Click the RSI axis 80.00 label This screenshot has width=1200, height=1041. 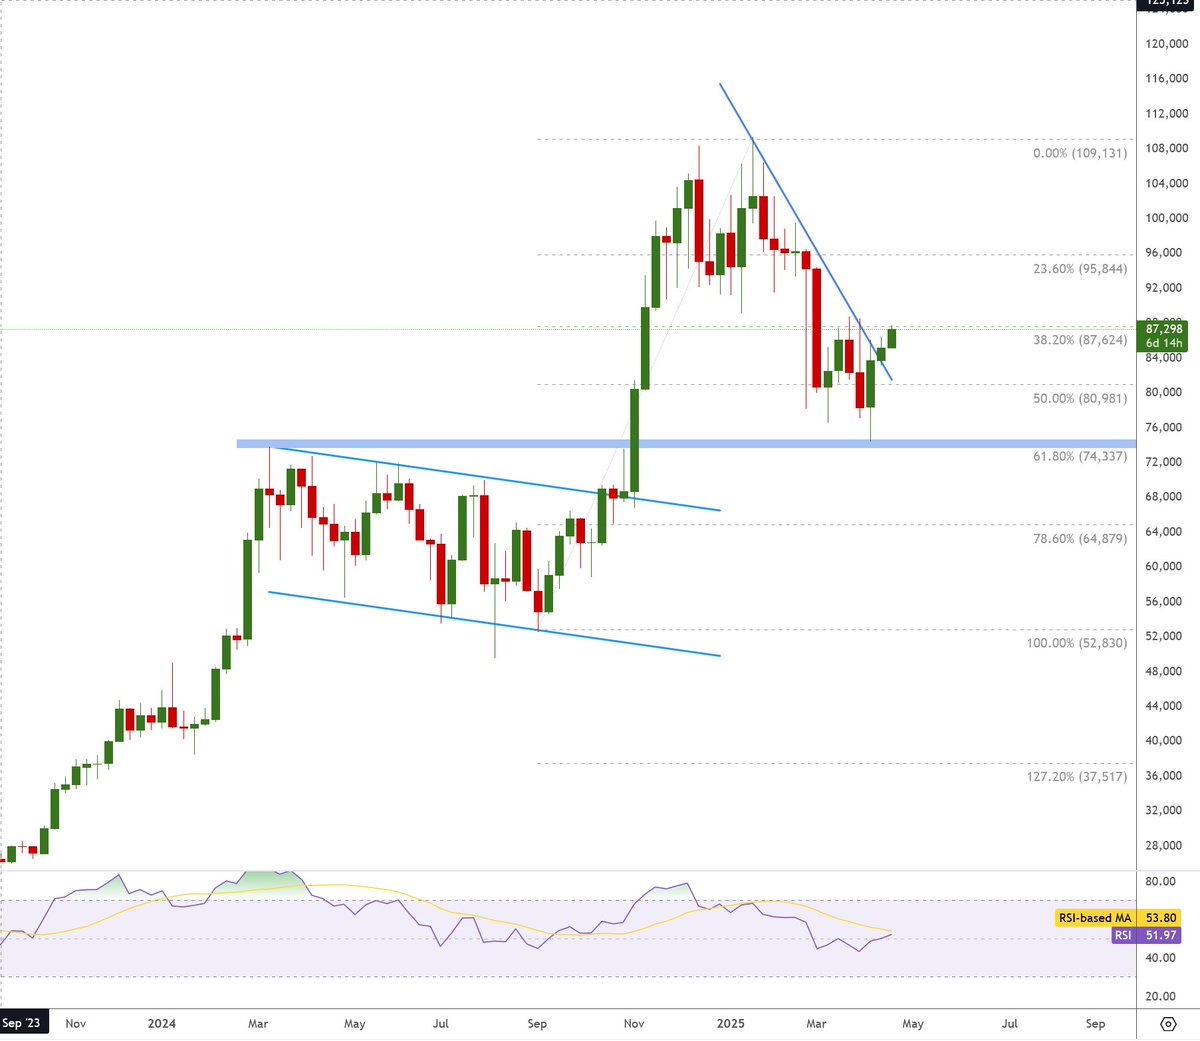(1160, 882)
